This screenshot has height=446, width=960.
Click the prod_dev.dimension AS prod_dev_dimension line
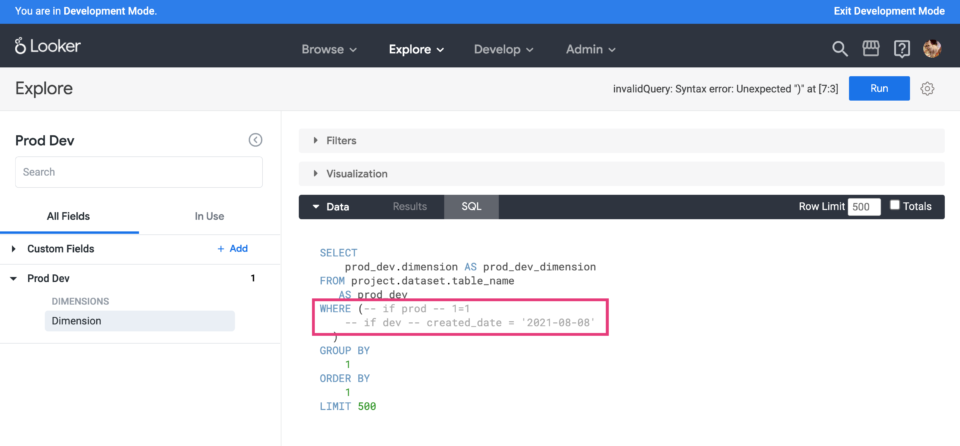[470, 267]
